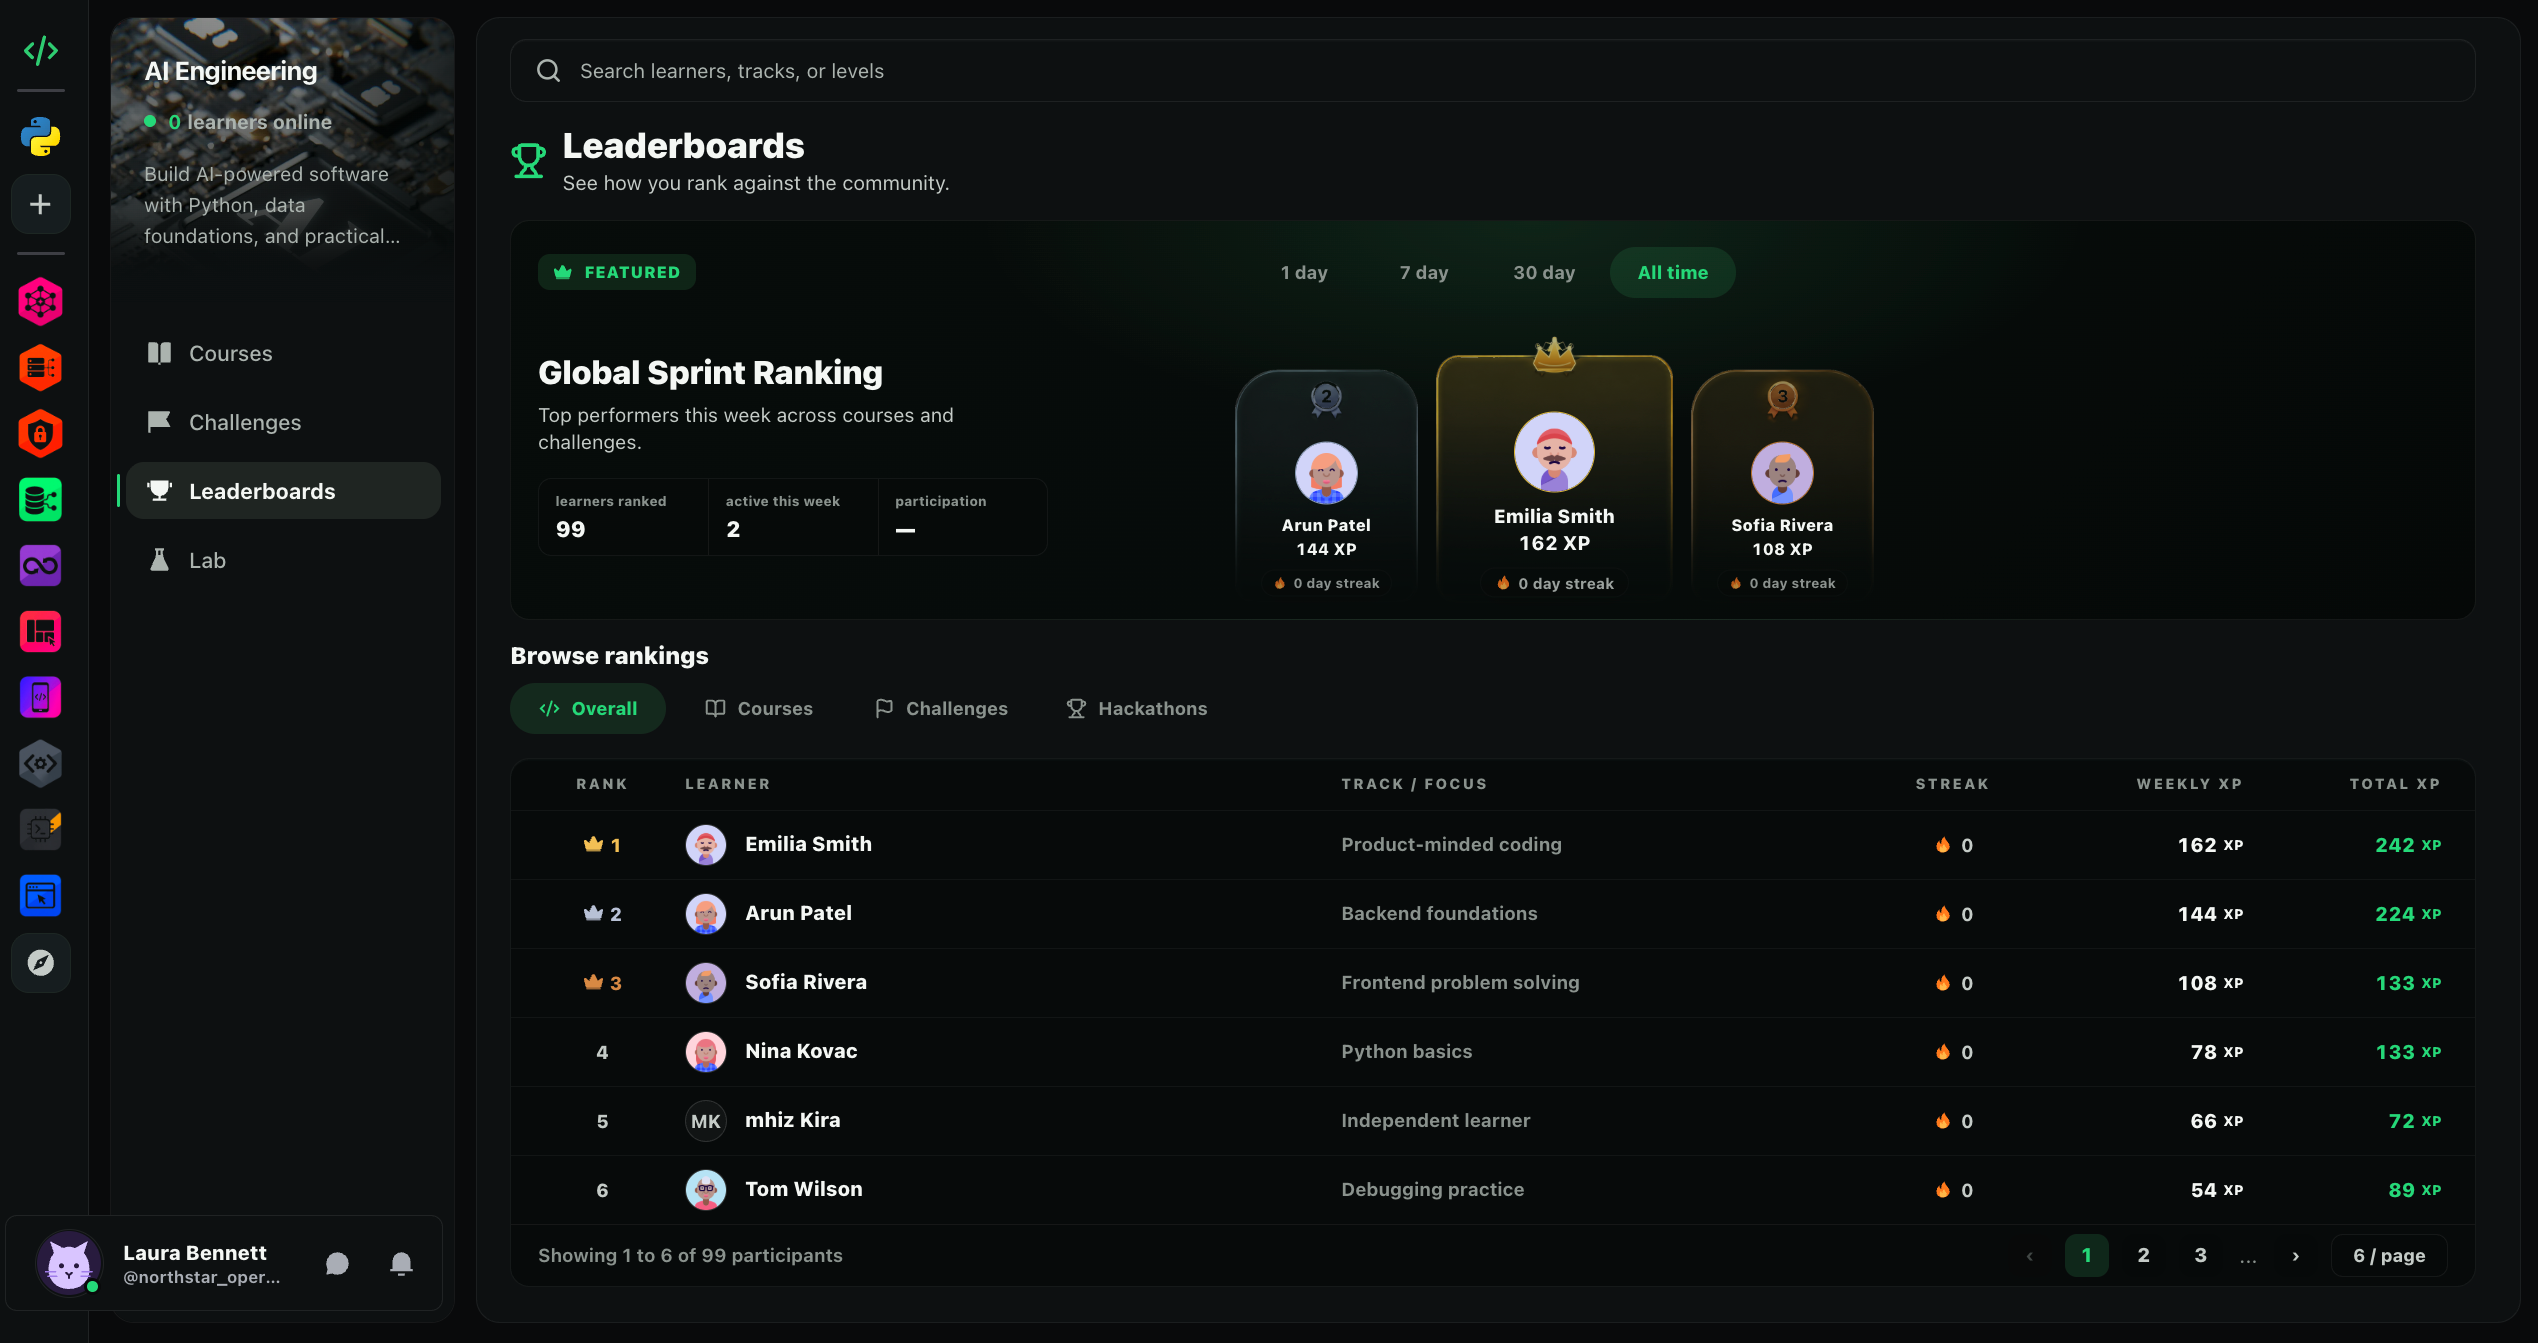The image size is (2538, 1343).
Task: Click the AI Engineering track banner title
Action: click(231, 71)
